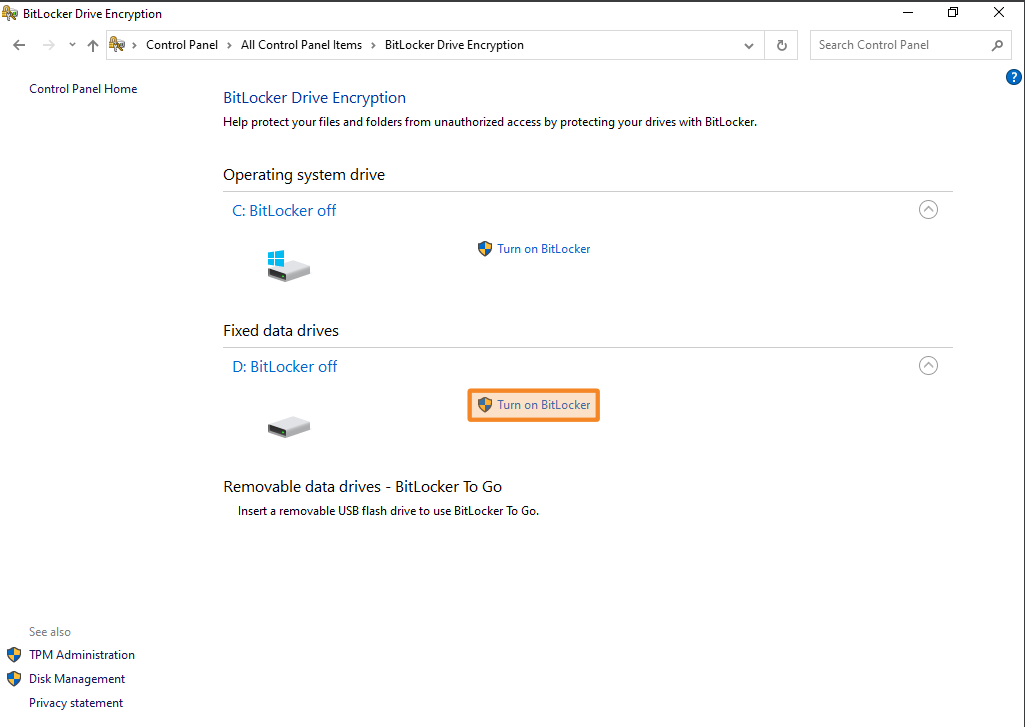Open the recent locations dropdown arrow
Viewport: 1025px width, 727px height.
[72, 45]
